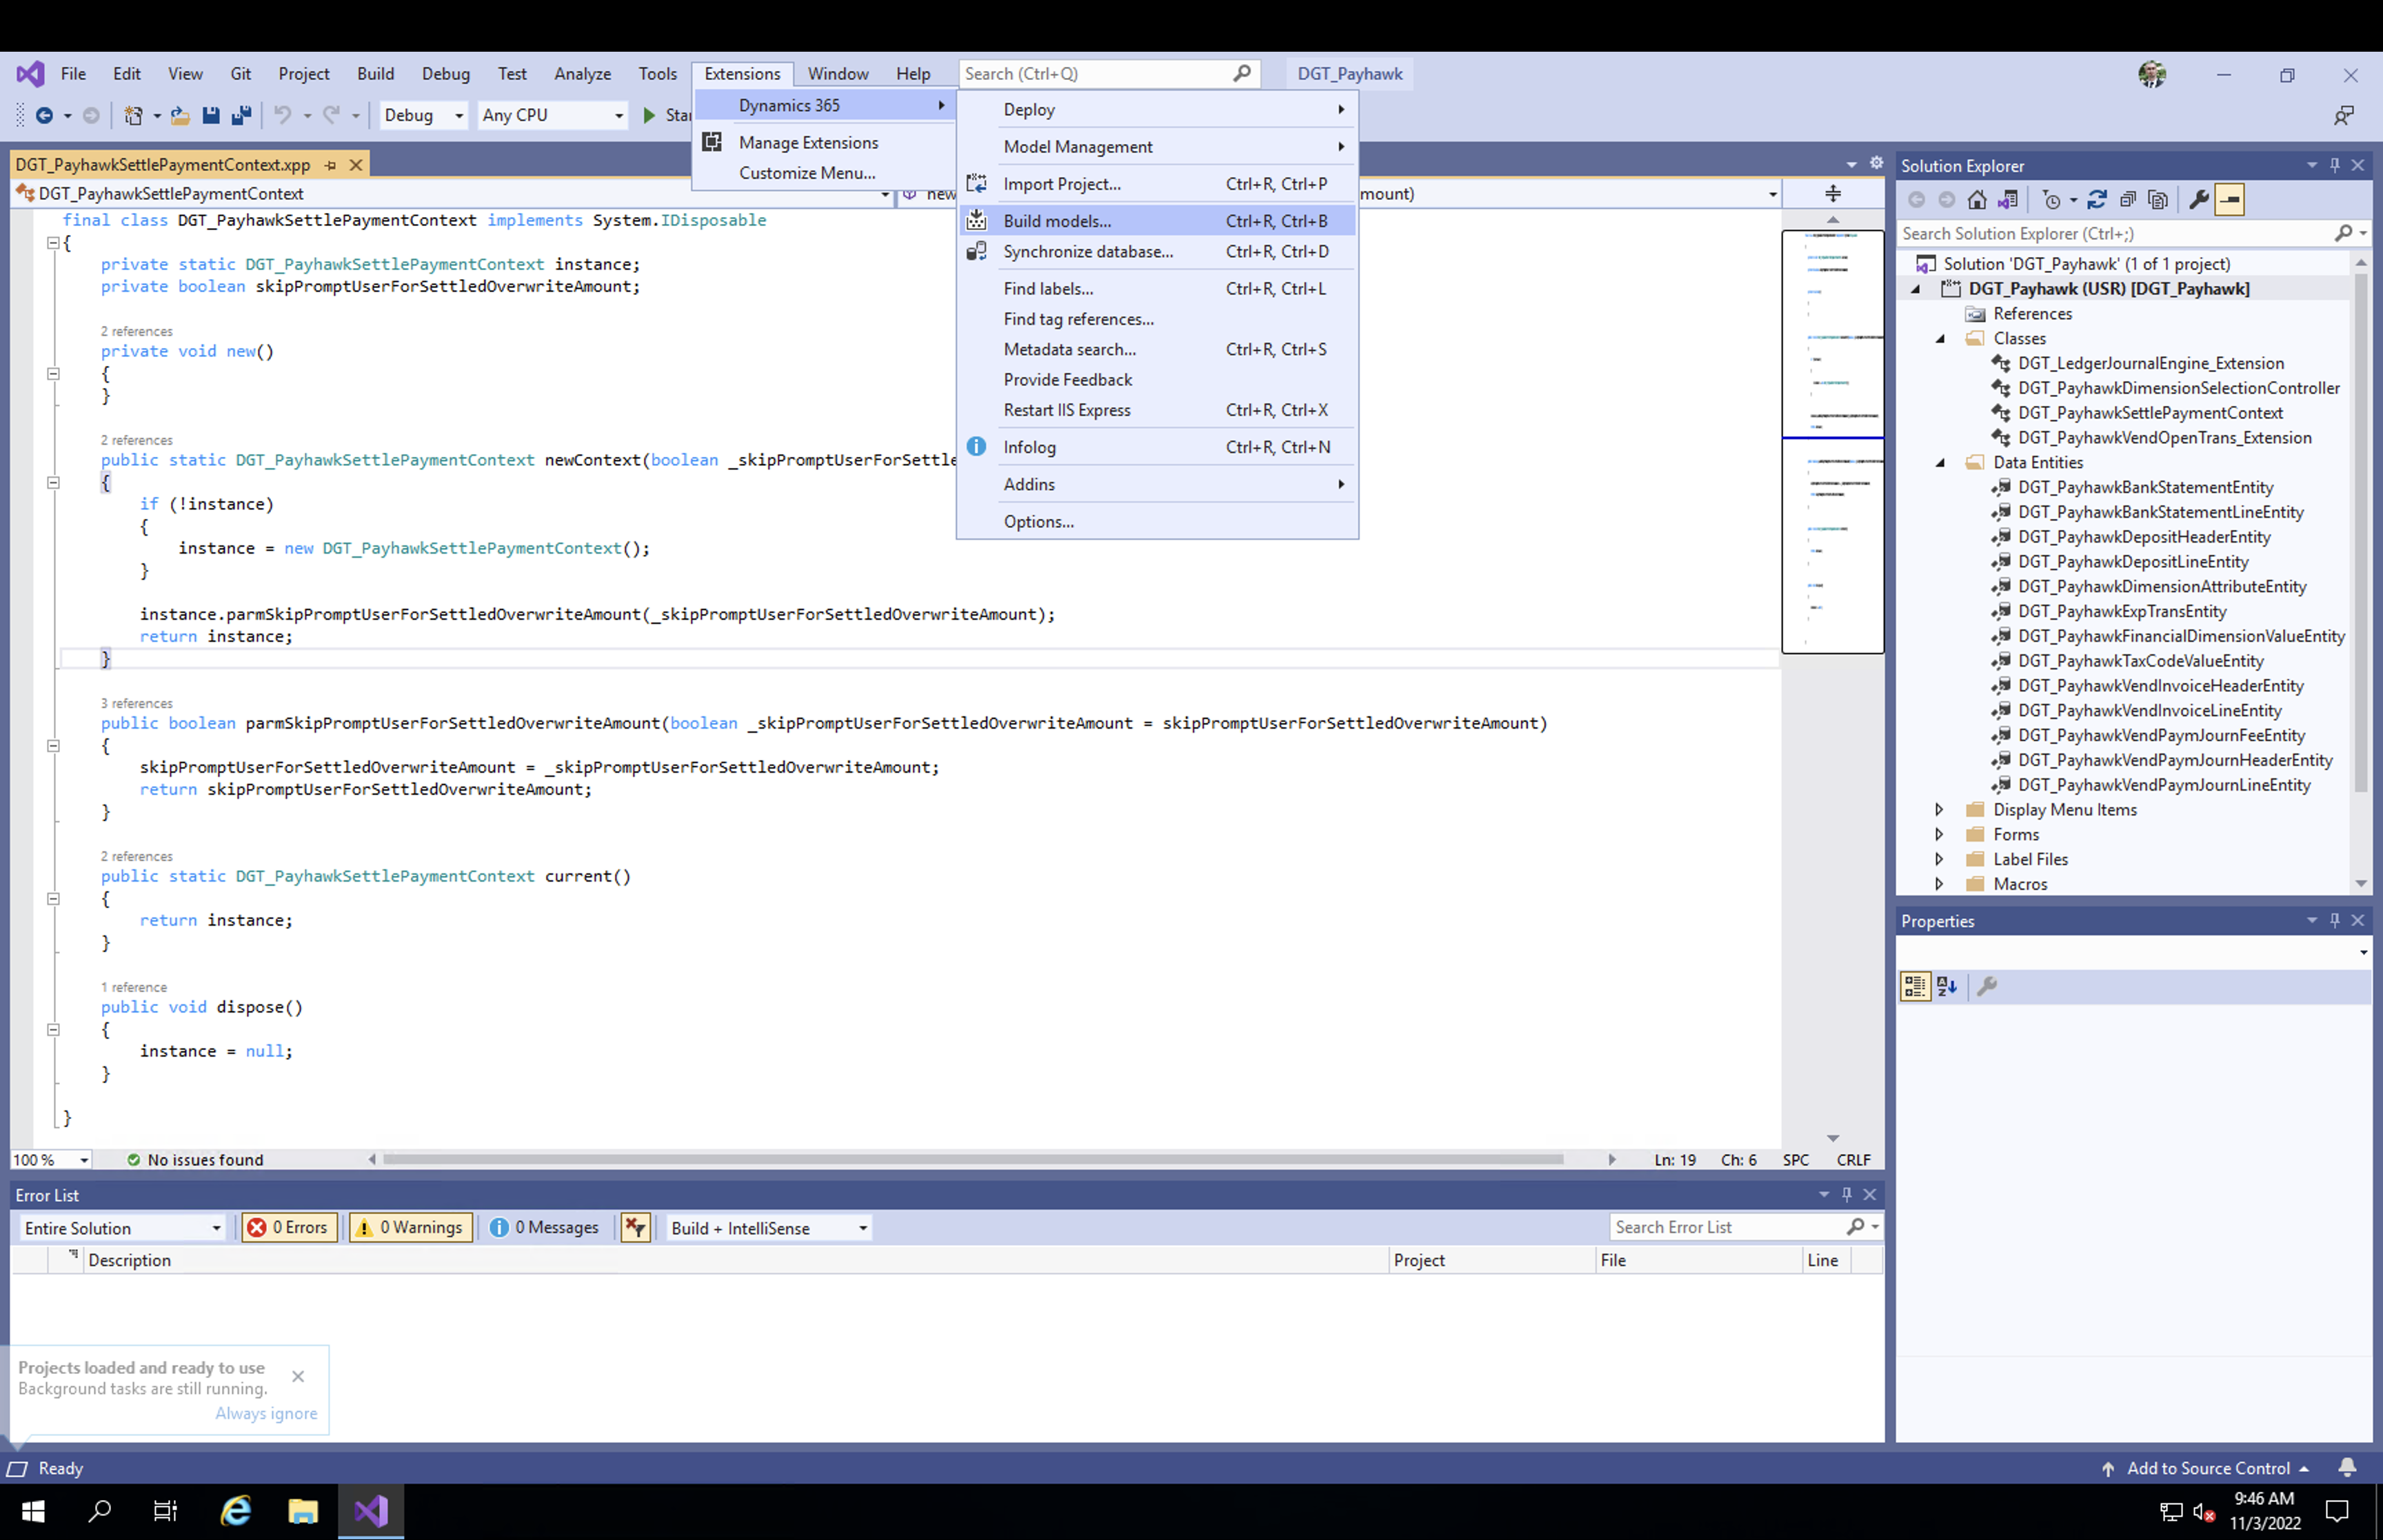Click the wrench Properties icon in Solution Explorer
2383x1540 pixels.
[x=2199, y=200]
